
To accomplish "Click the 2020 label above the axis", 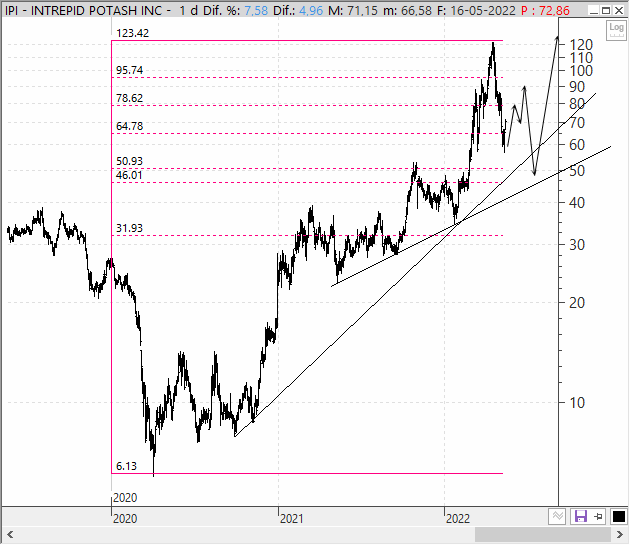I will (125, 498).
